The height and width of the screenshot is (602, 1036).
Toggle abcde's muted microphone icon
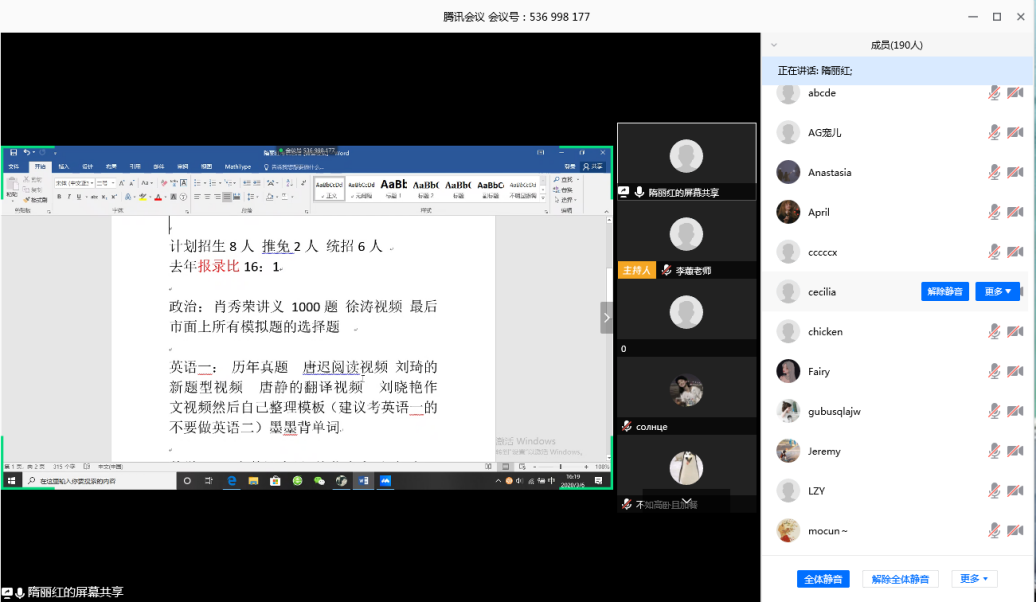pos(994,93)
